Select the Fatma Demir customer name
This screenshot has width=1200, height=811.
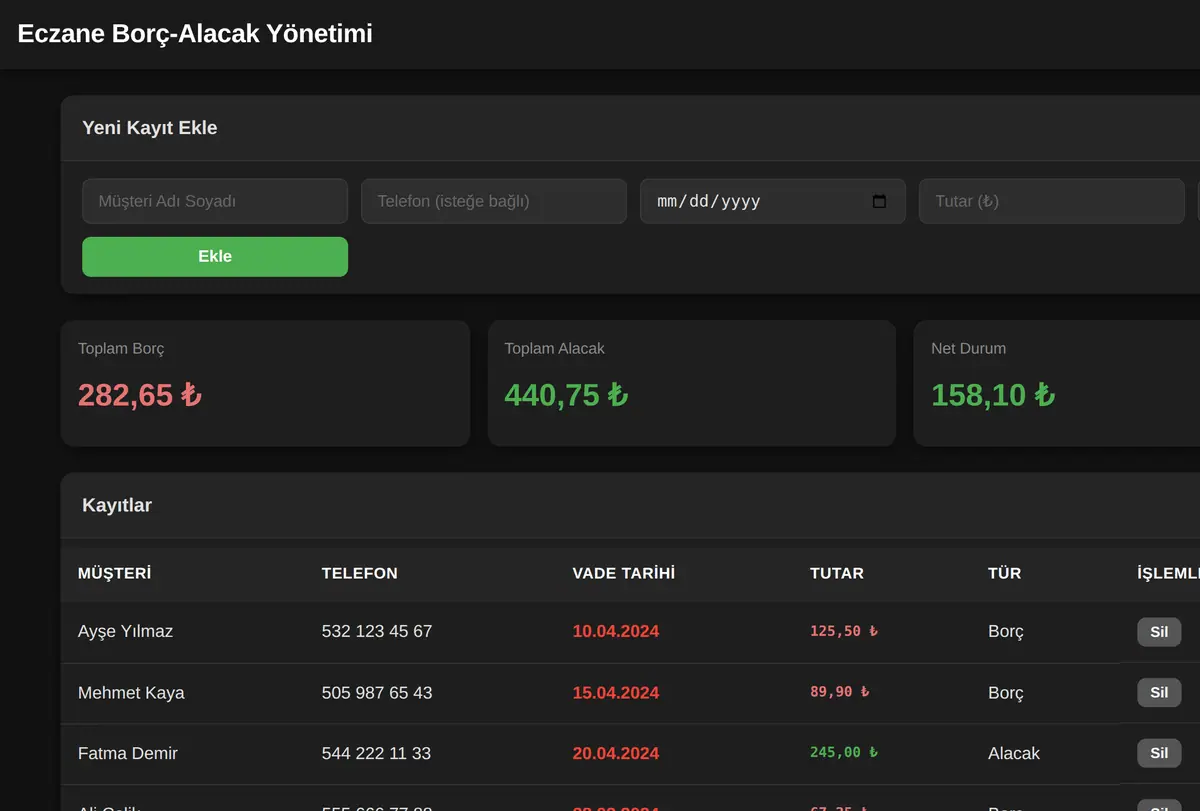(128, 753)
